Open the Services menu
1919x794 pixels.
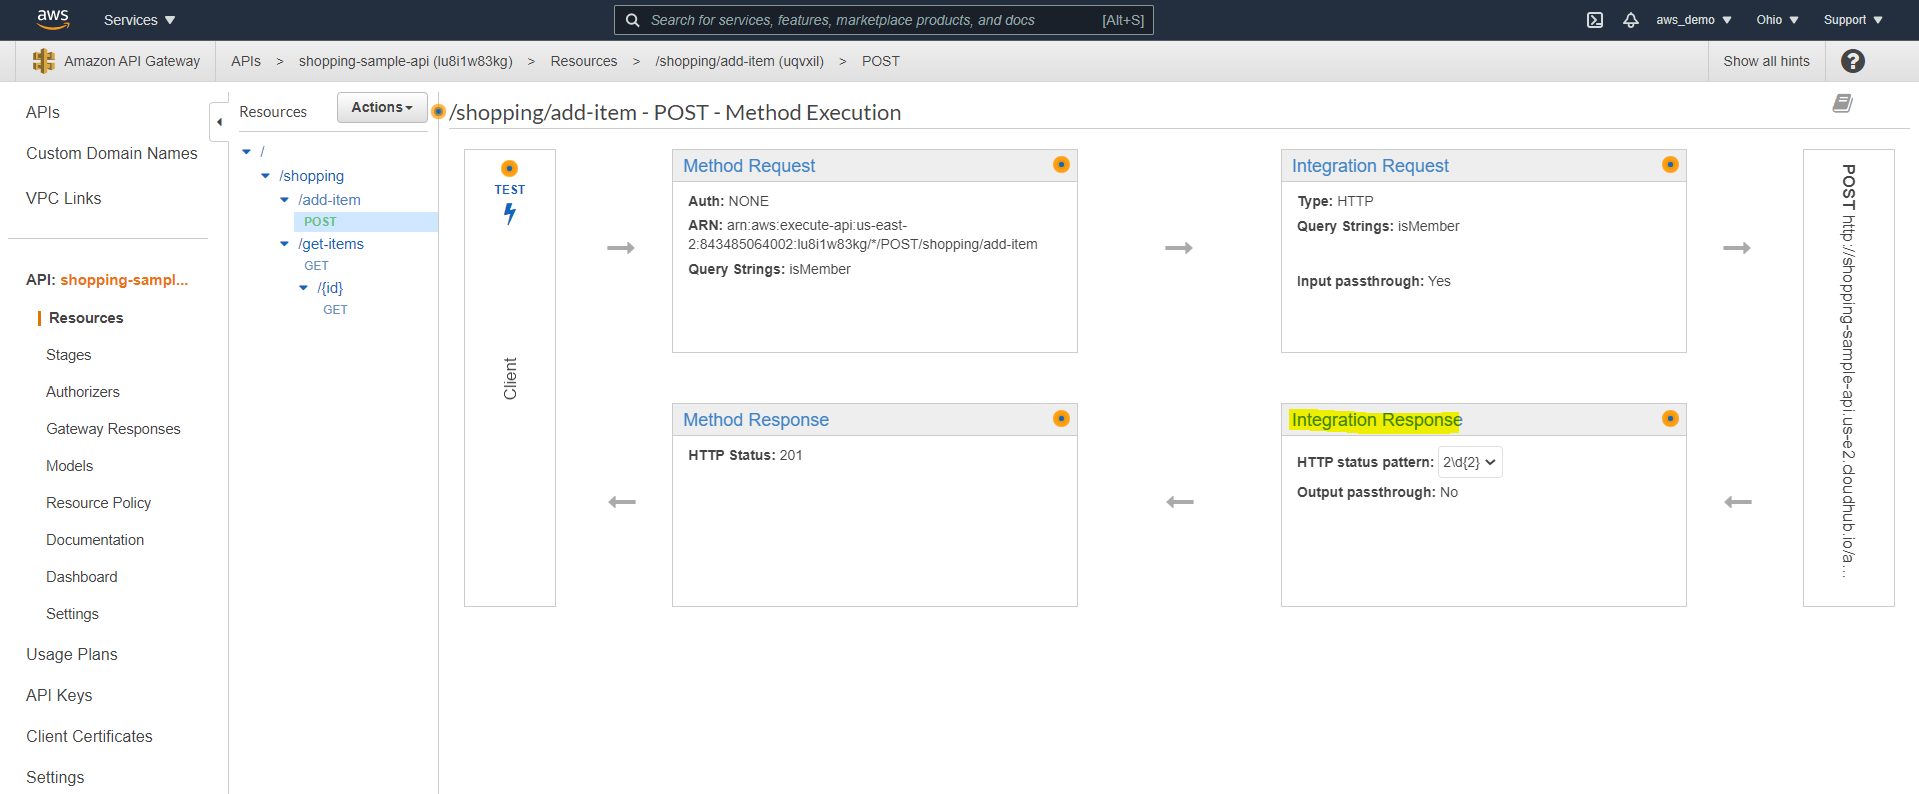pos(139,20)
